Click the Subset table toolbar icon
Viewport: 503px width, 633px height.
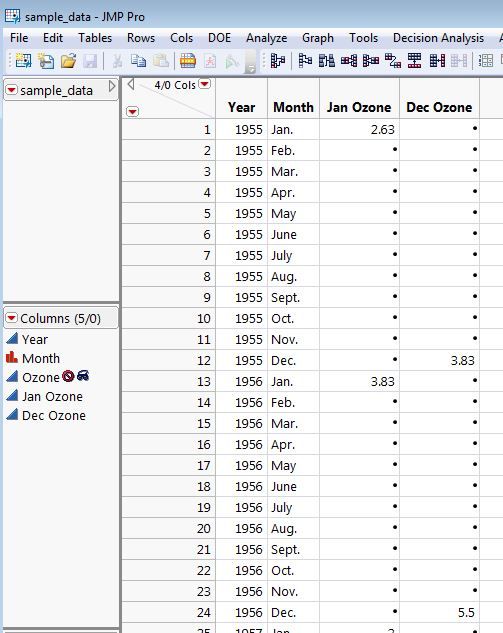tap(305, 61)
